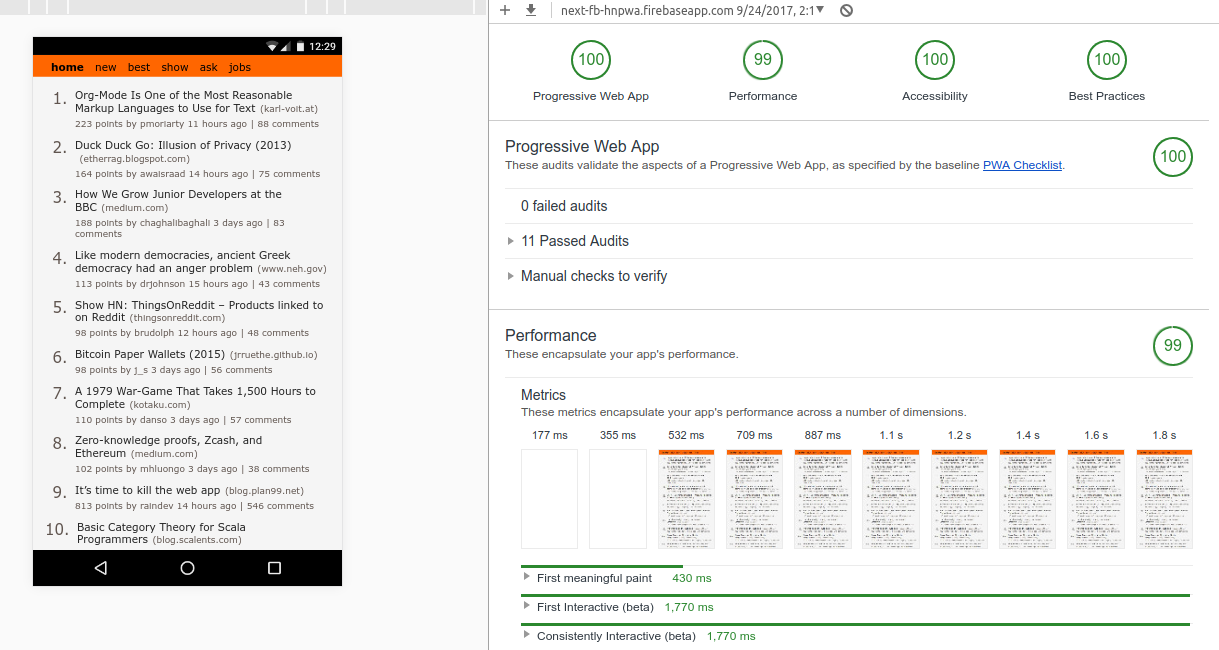The height and width of the screenshot is (650, 1219).
Task: Click the battery icon in phone status bar
Action: (x=300, y=47)
